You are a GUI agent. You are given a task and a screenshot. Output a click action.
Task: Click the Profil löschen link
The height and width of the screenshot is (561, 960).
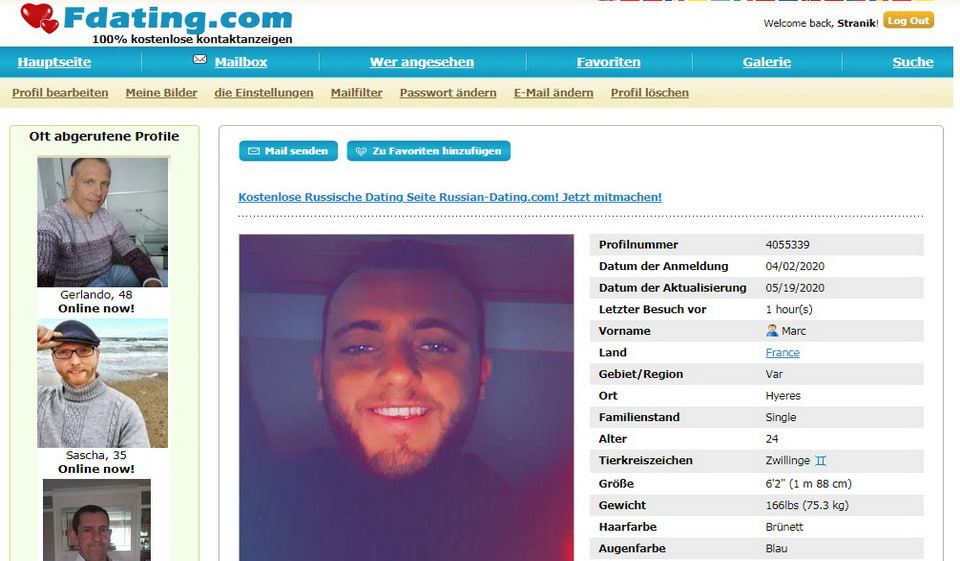tap(650, 92)
